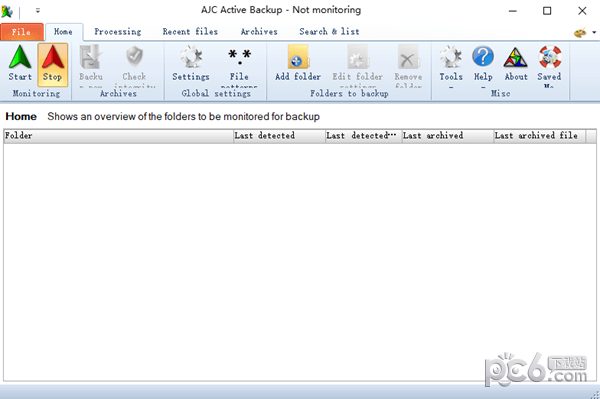Expand the quick access toolbar dropdown
The height and width of the screenshot is (399, 600).
tap(38, 10)
